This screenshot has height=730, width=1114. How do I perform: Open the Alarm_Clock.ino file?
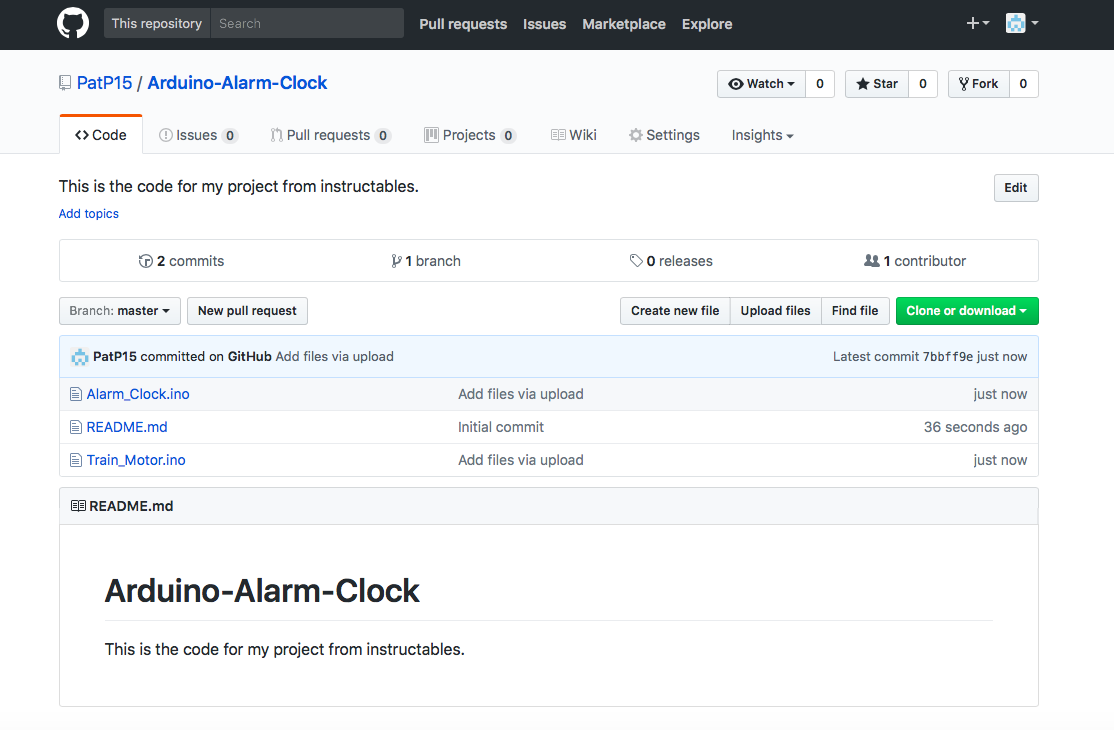coord(138,394)
